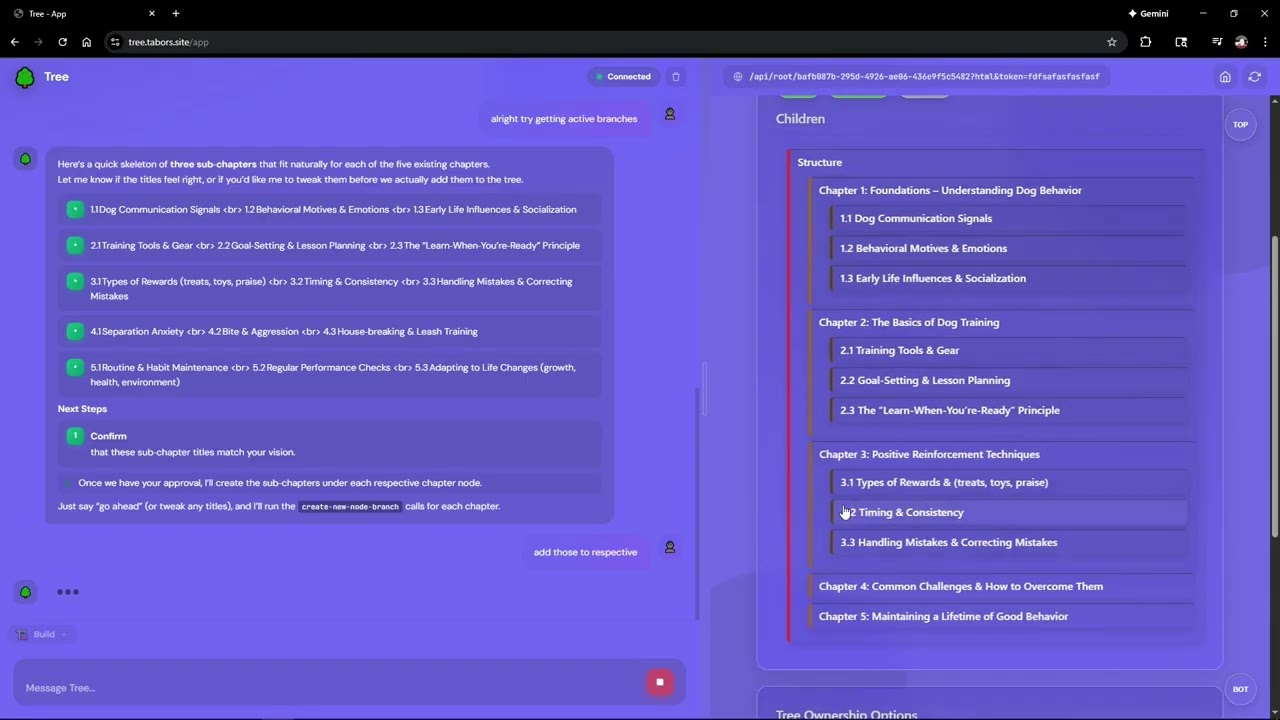Click the Tree Ownership Options heading

[846, 713]
